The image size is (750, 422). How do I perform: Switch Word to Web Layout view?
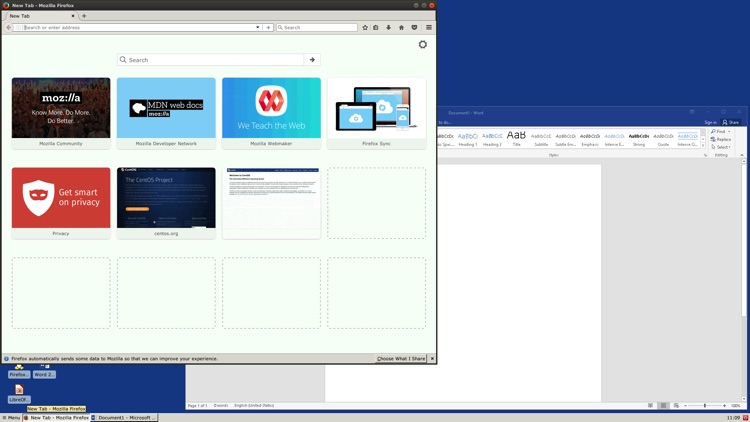pyautogui.click(x=676, y=406)
